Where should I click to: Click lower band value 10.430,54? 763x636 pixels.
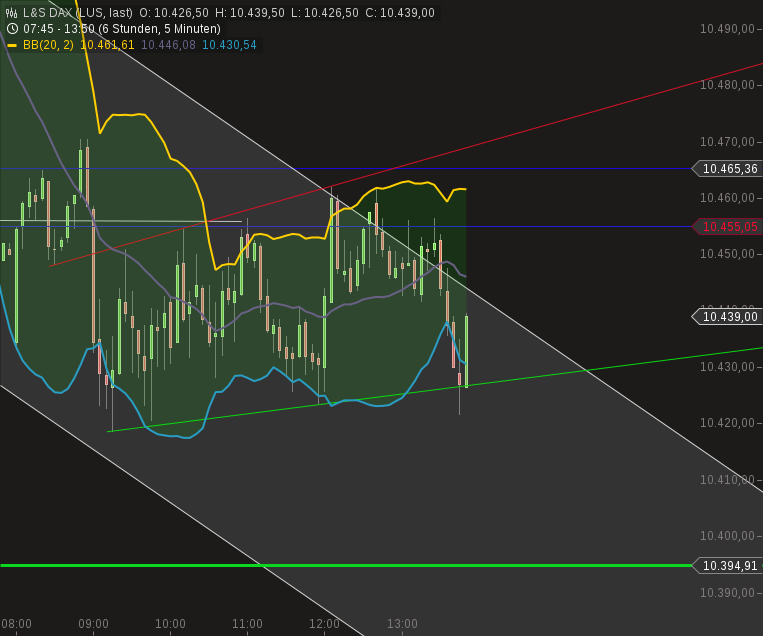coord(229,45)
